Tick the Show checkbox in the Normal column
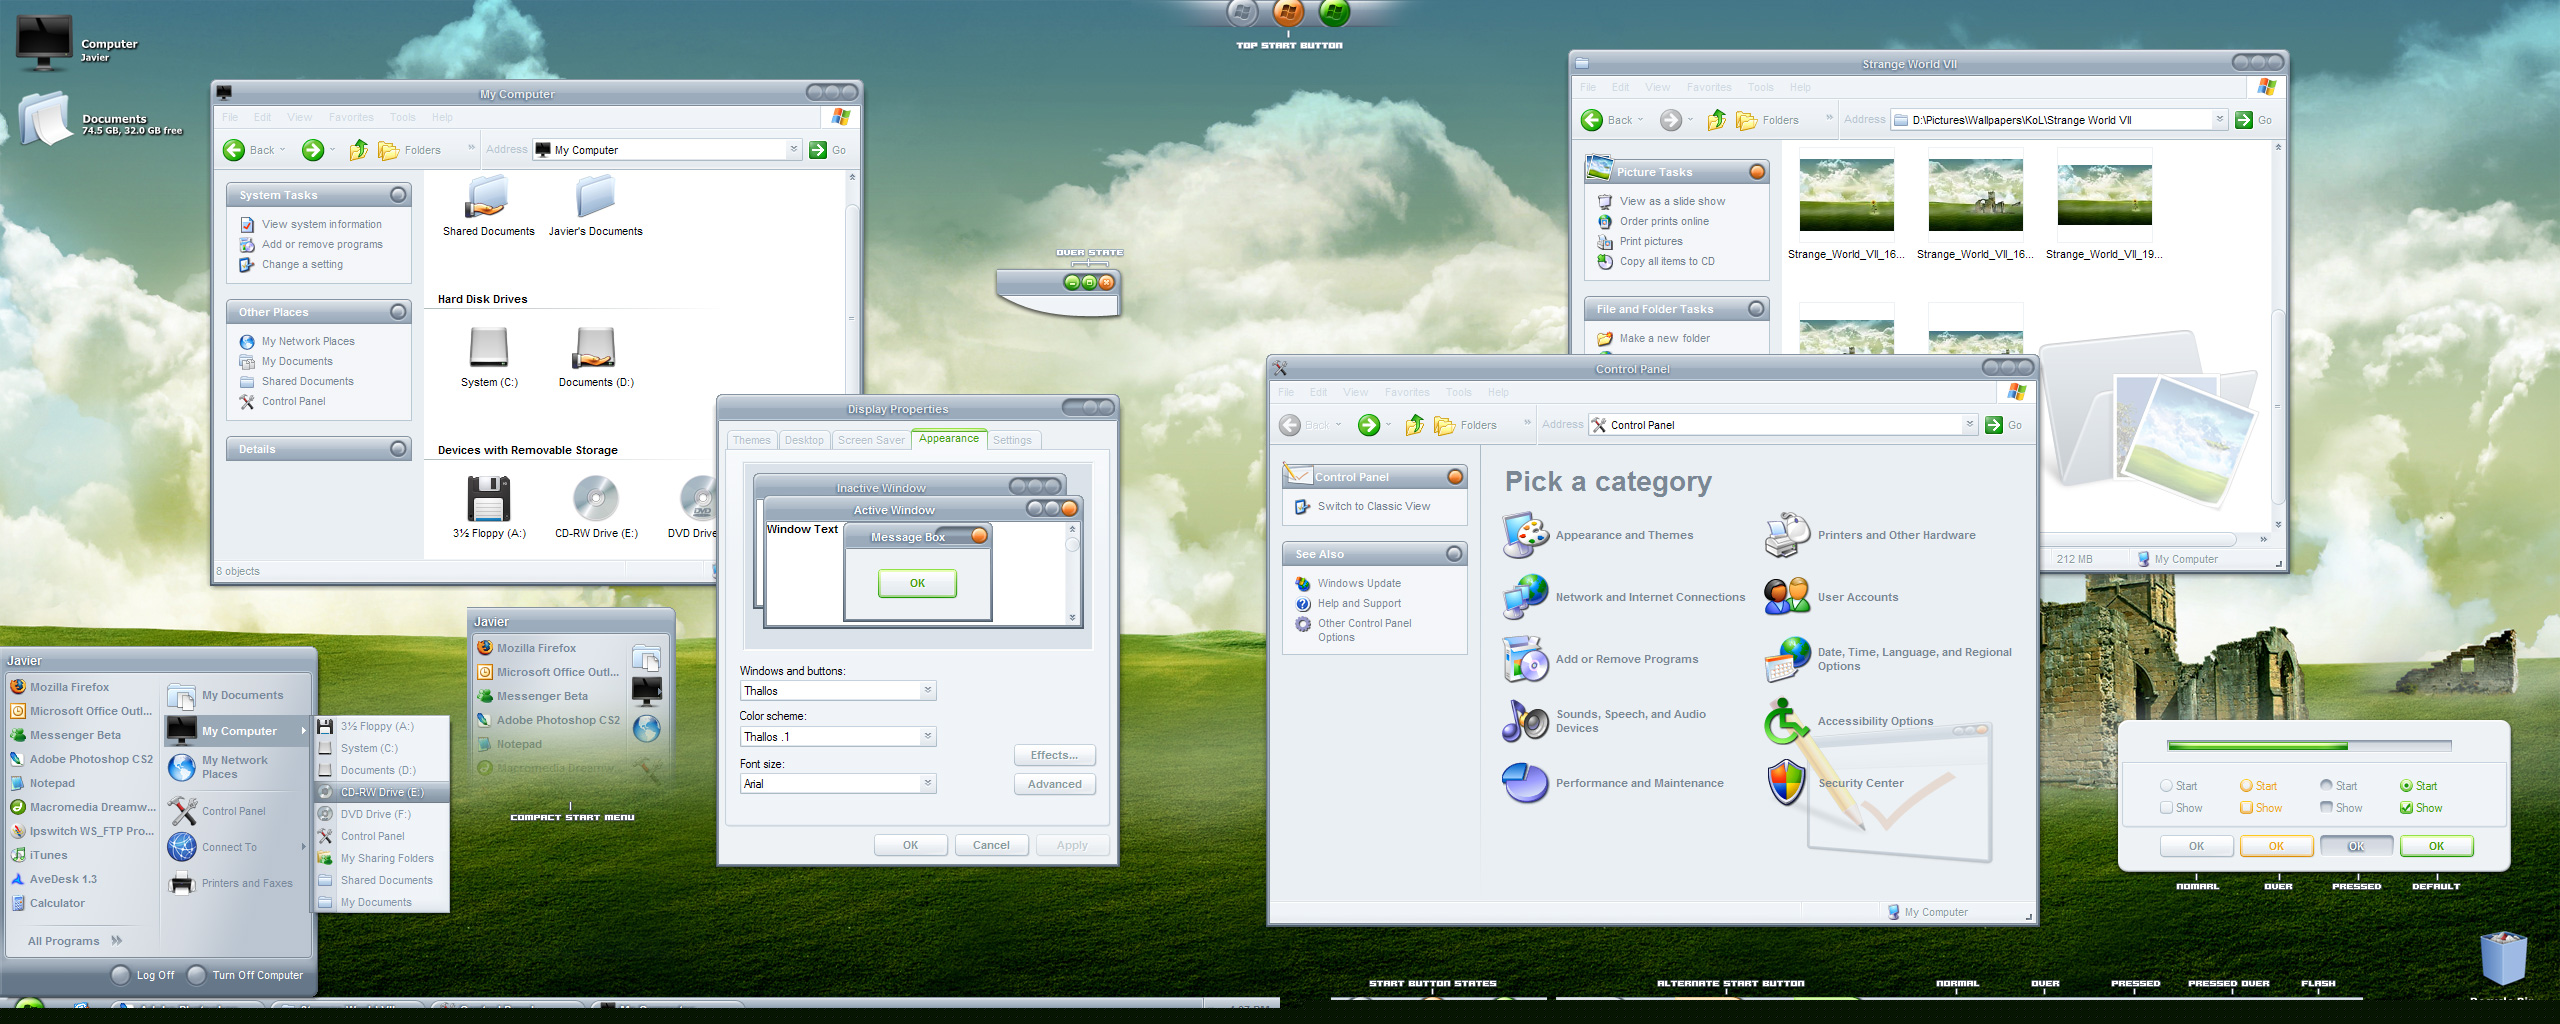Viewport: 2560px width, 1024px height. tap(2166, 808)
